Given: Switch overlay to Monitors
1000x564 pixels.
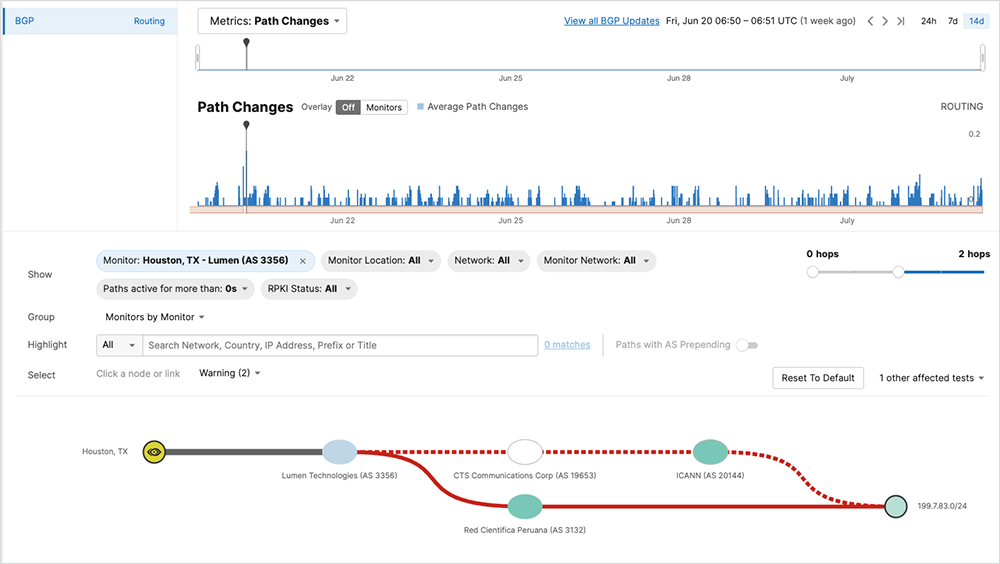Looking at the screenshot, I should coord(383,107).
